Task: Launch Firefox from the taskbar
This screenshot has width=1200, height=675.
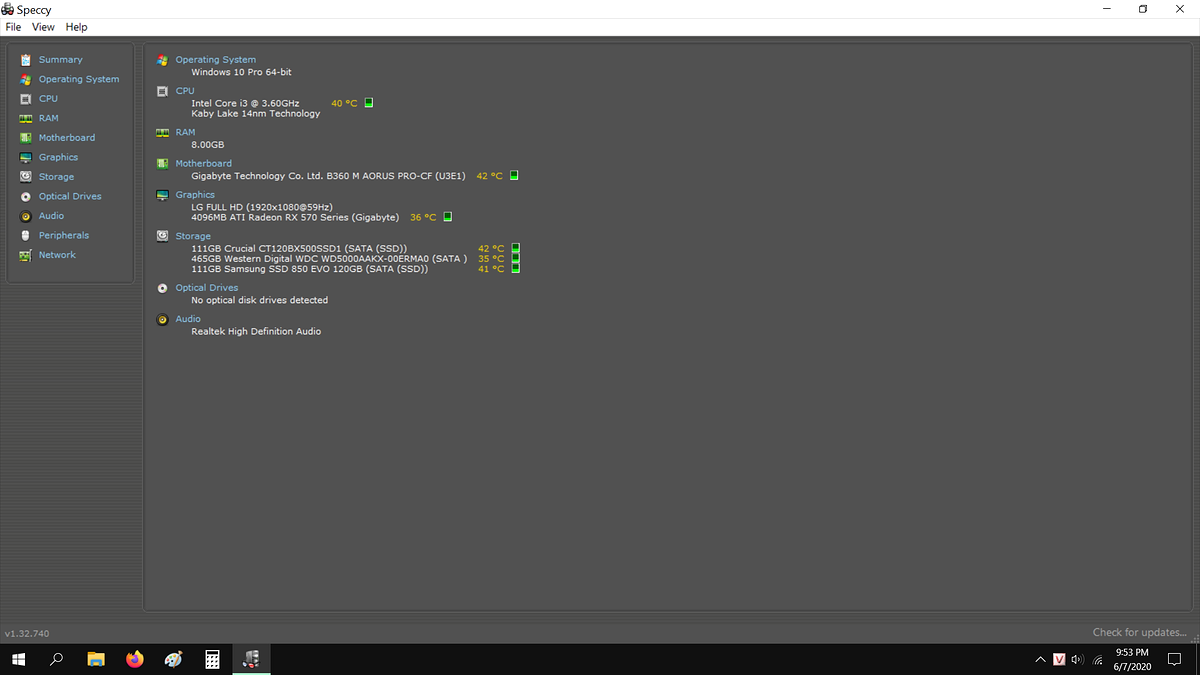Action: coord(135,659)
